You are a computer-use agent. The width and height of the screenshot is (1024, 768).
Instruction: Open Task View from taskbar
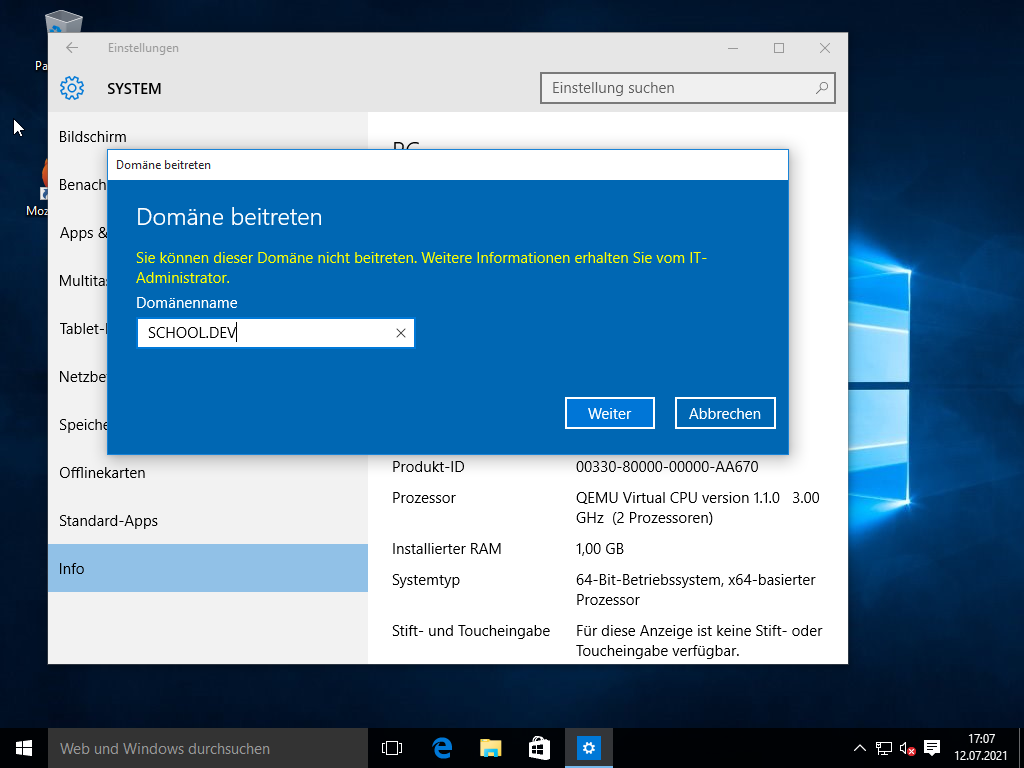(x=392, y=748)
